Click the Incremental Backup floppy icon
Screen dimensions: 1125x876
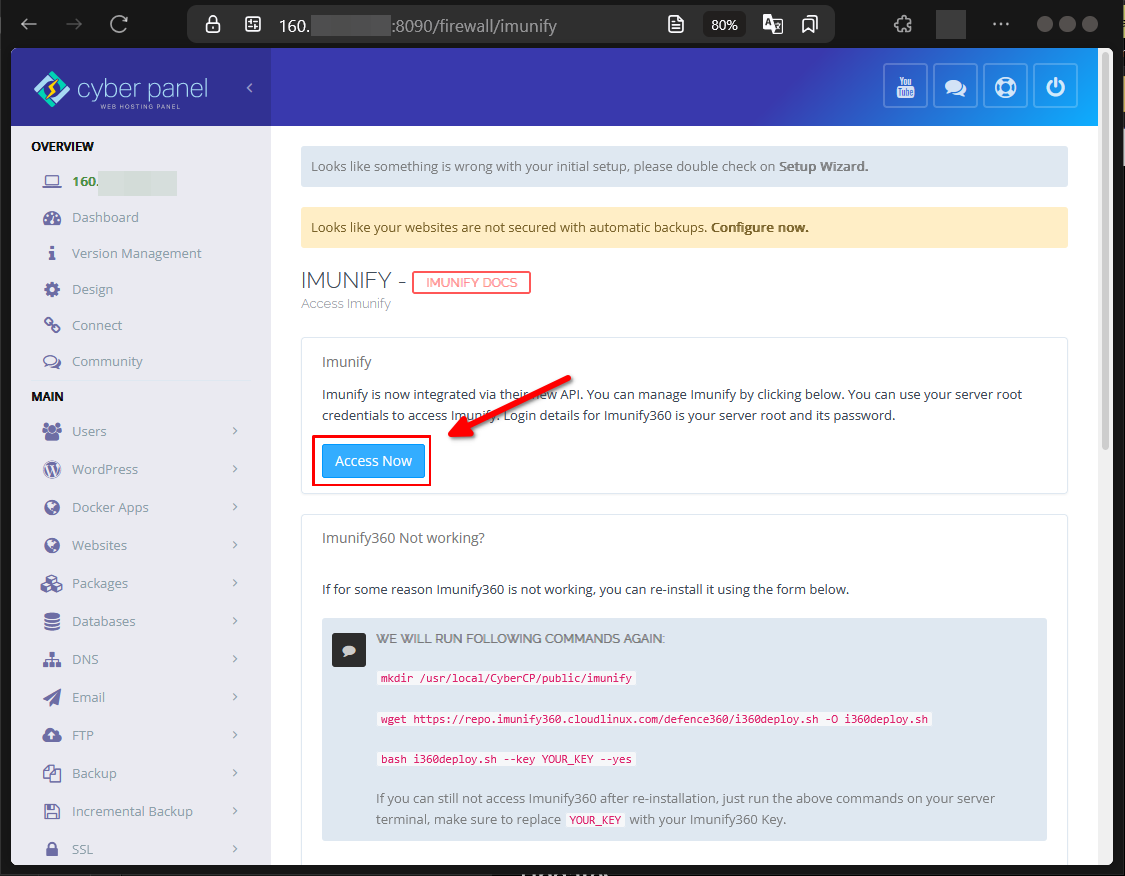point(52,811)
